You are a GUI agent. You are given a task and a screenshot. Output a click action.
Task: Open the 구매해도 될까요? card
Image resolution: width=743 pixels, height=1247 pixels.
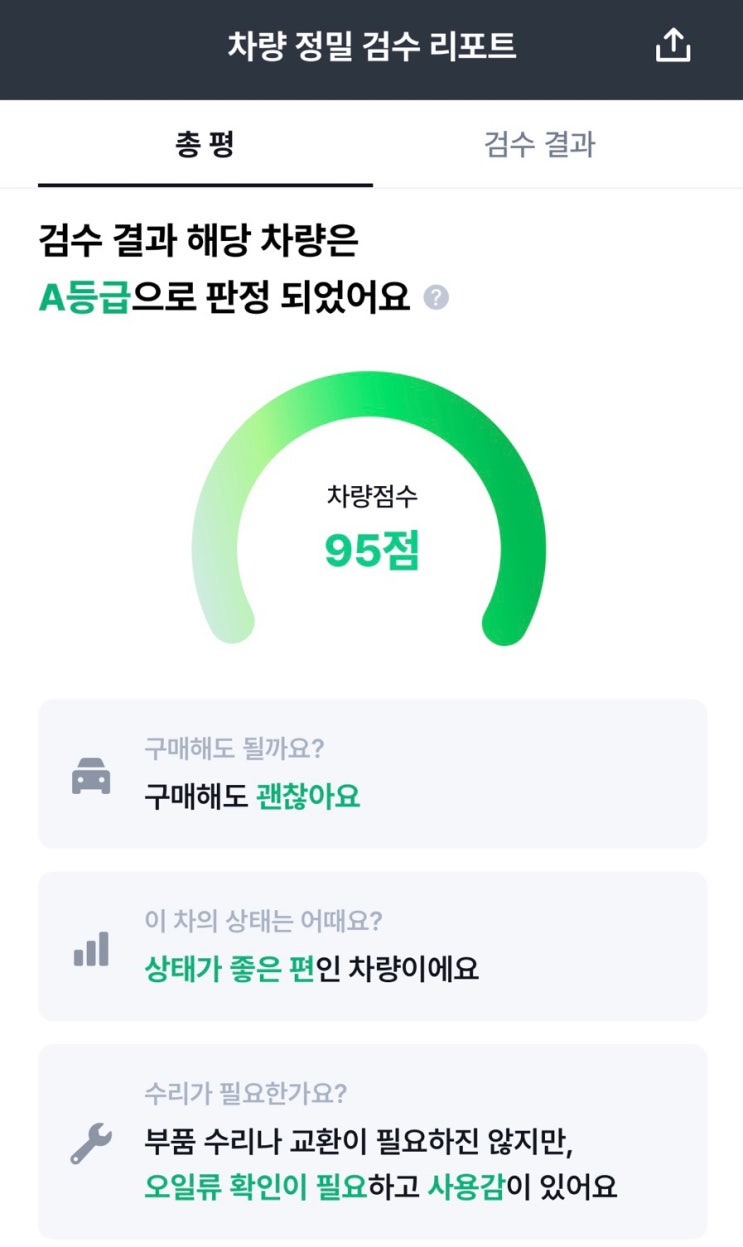pos(372,773)
